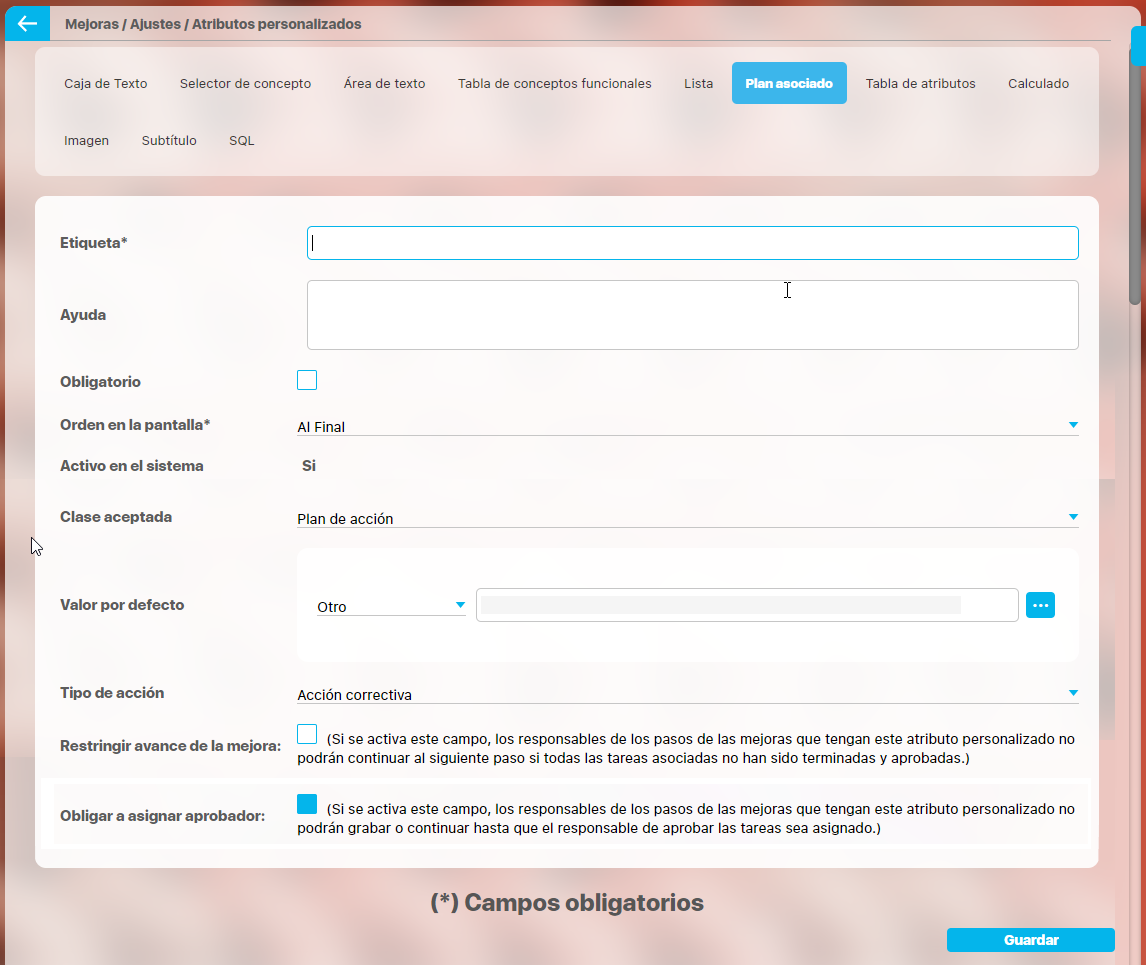Click the vertical scrollbar on the right
Viewport: 1148px width, 966px height.
click(1136, 170)
